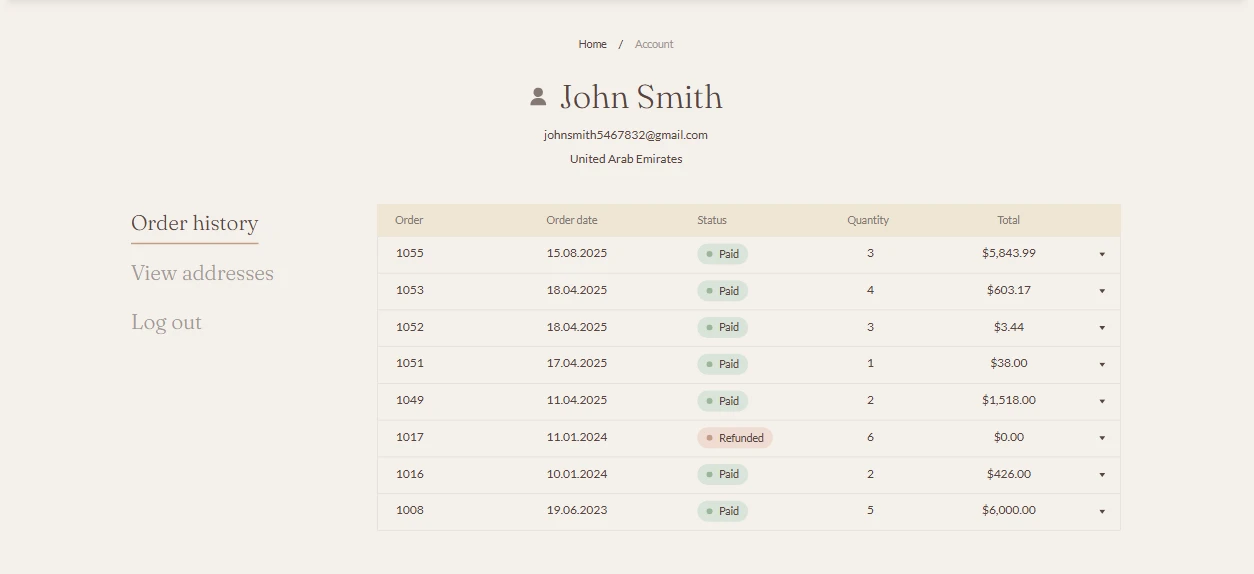Click the total $3.44
This screenshot has height=574, width=1254.
tap(1009, 327)
